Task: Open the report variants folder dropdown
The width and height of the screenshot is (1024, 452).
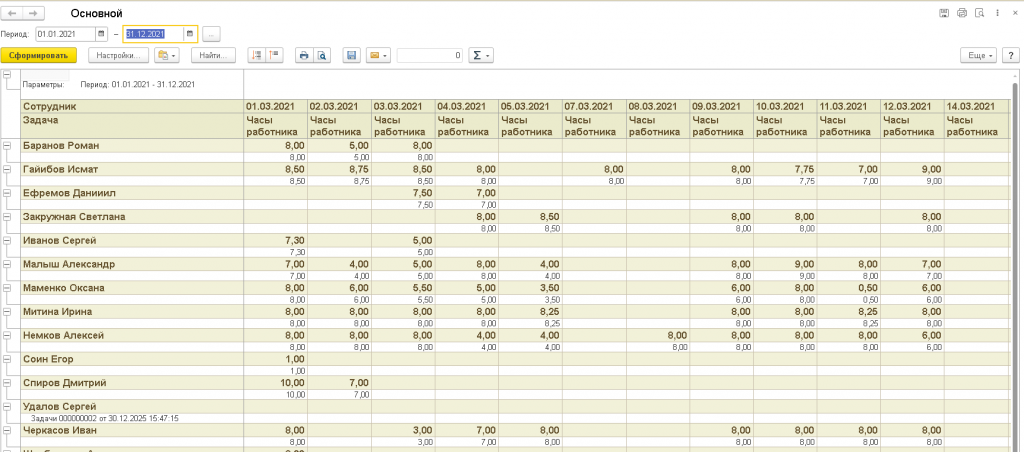Action: pyautogui.click(x=167, y=56)
